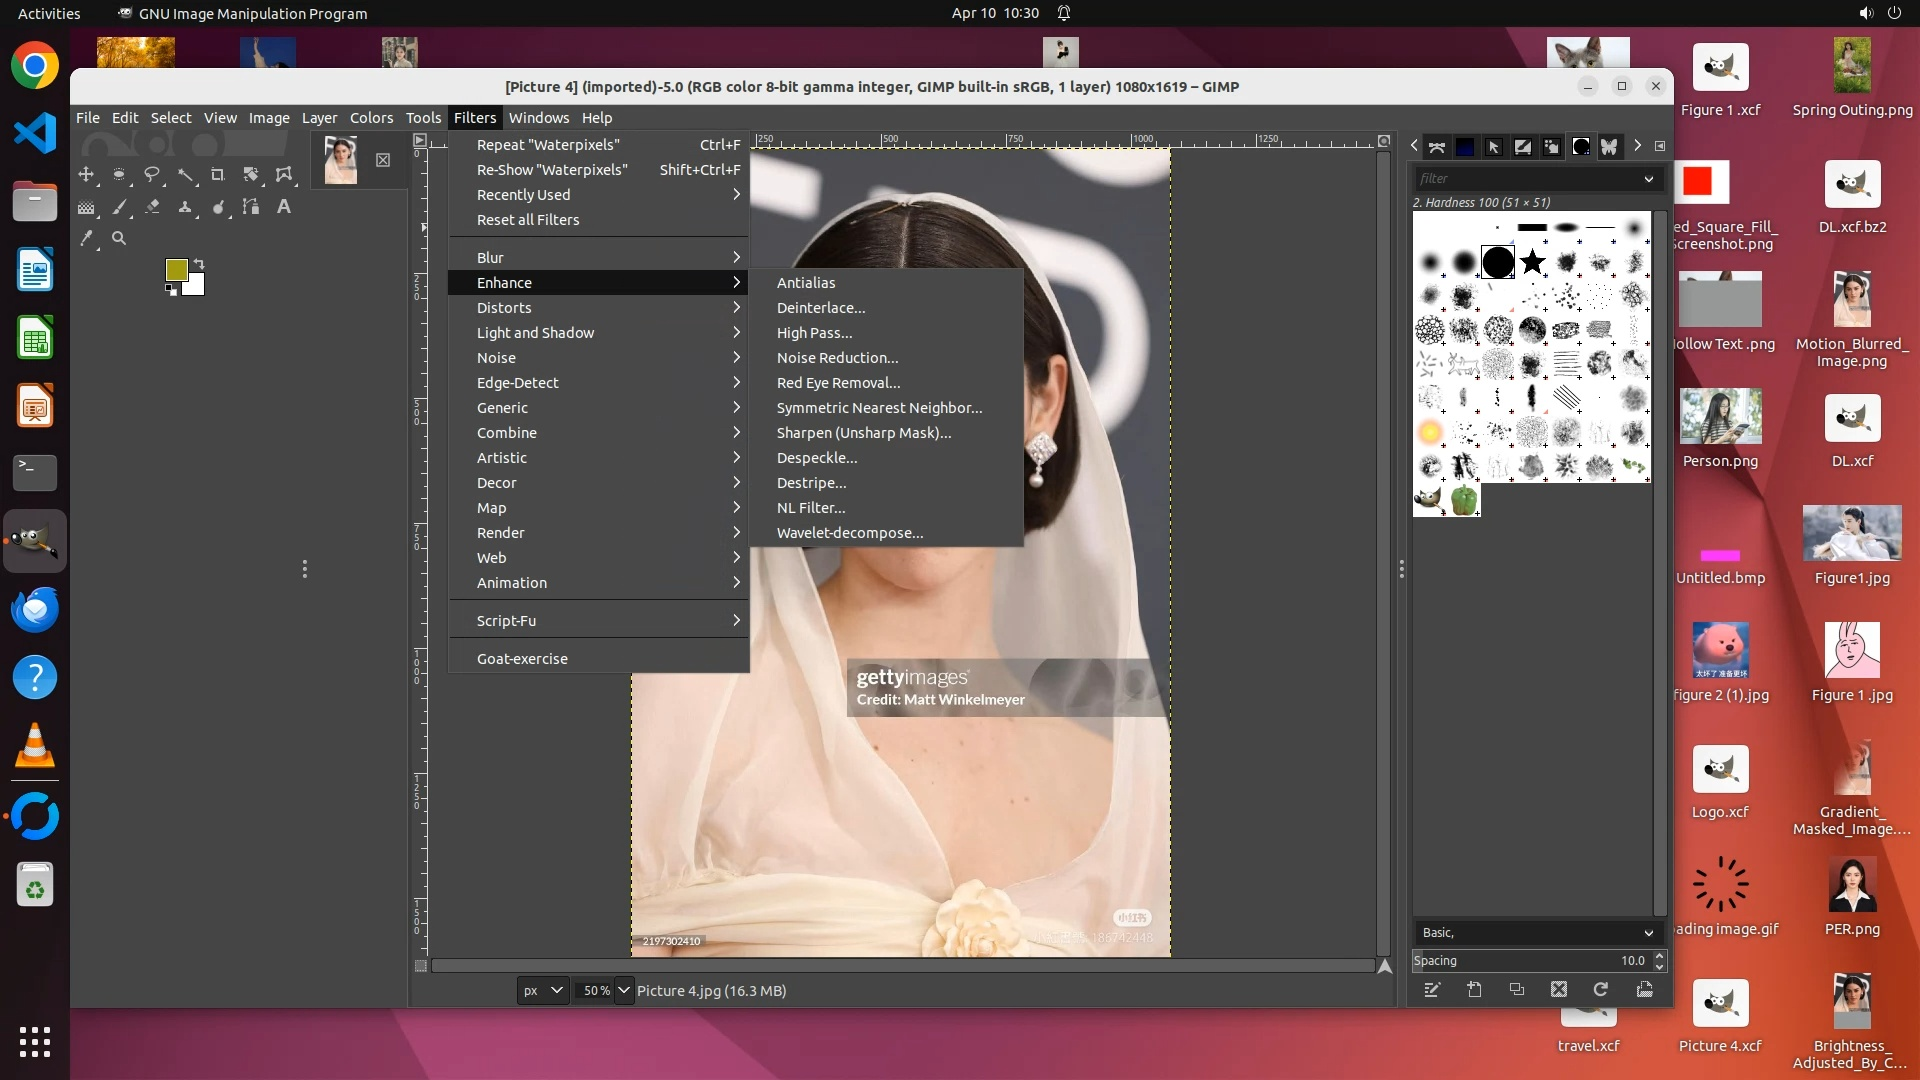1920x1080 pixels.
Task: Select the Move tool in toolbox
Action: (x=86, y=174)
